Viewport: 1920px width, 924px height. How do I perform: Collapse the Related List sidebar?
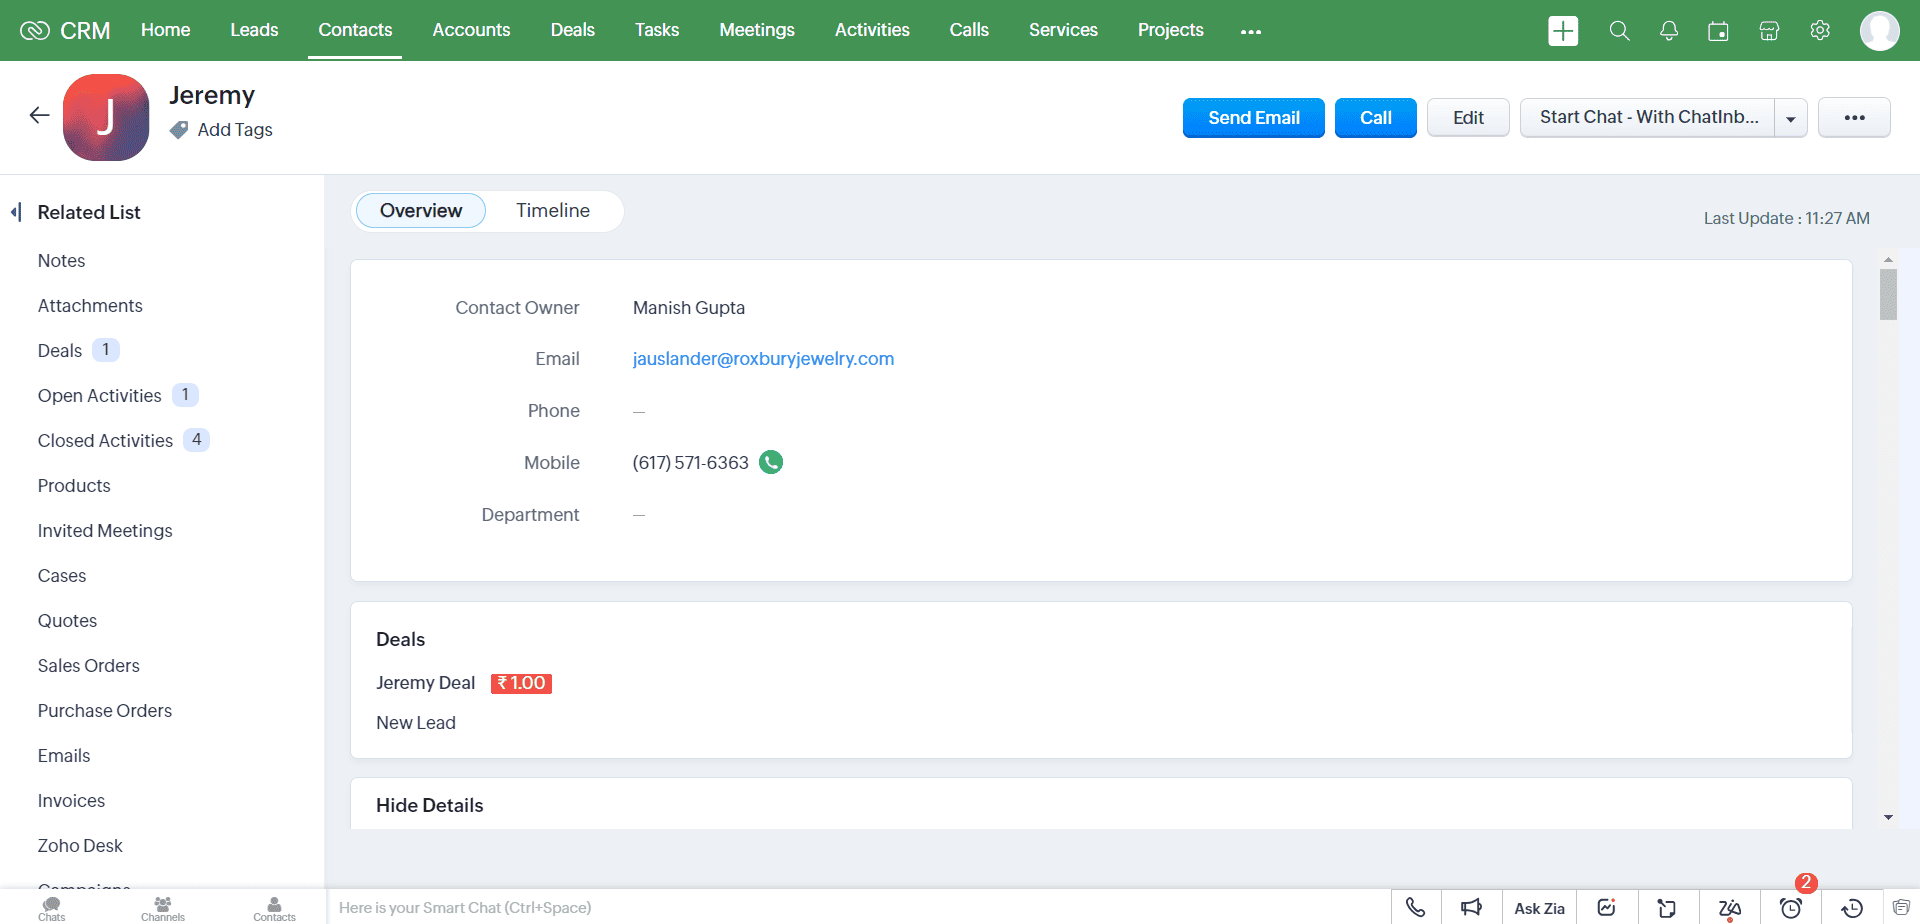[x=16, y=212]
